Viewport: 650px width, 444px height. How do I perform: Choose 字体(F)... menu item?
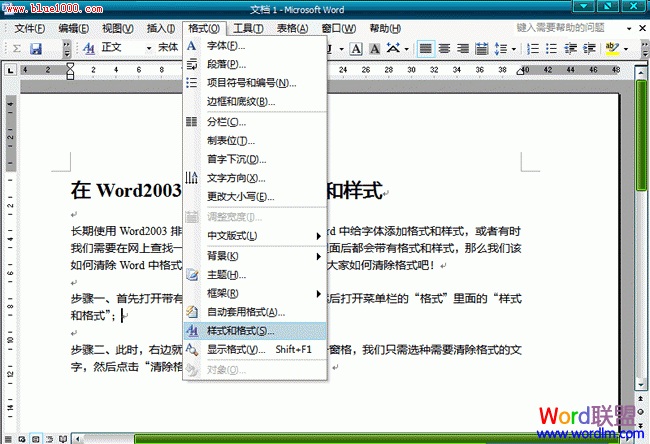[x=255, y=46]
